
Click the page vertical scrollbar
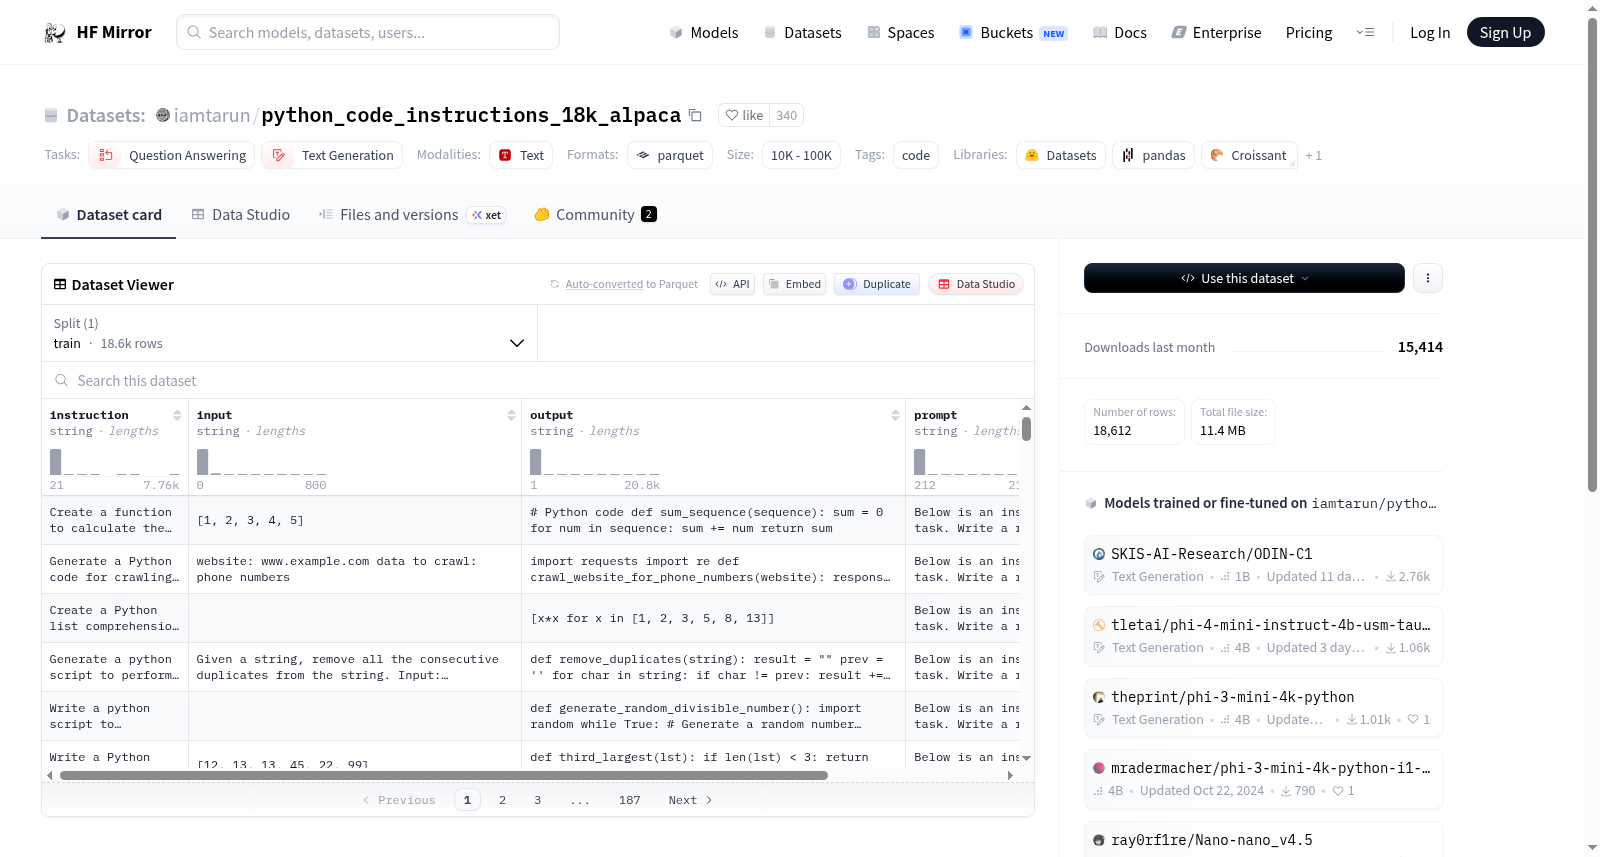(x=1592, y=254)
